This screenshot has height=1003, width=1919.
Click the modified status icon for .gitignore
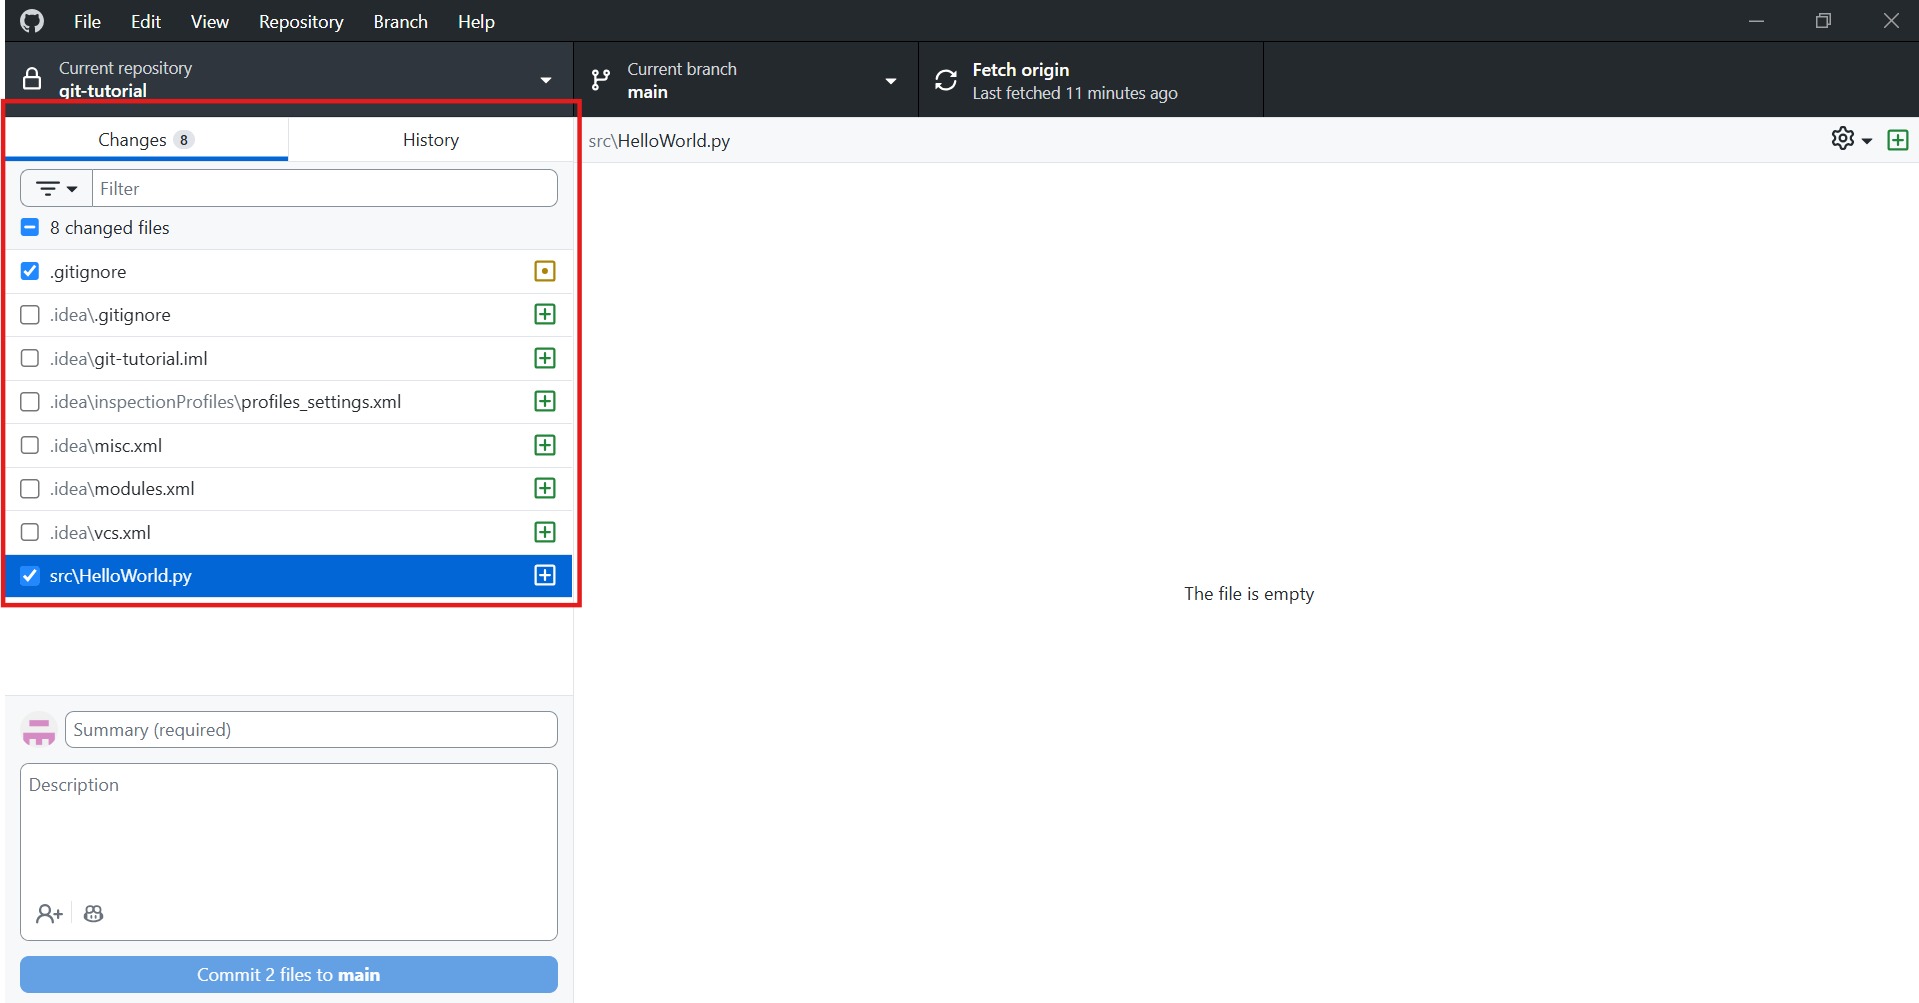[545, 271]
